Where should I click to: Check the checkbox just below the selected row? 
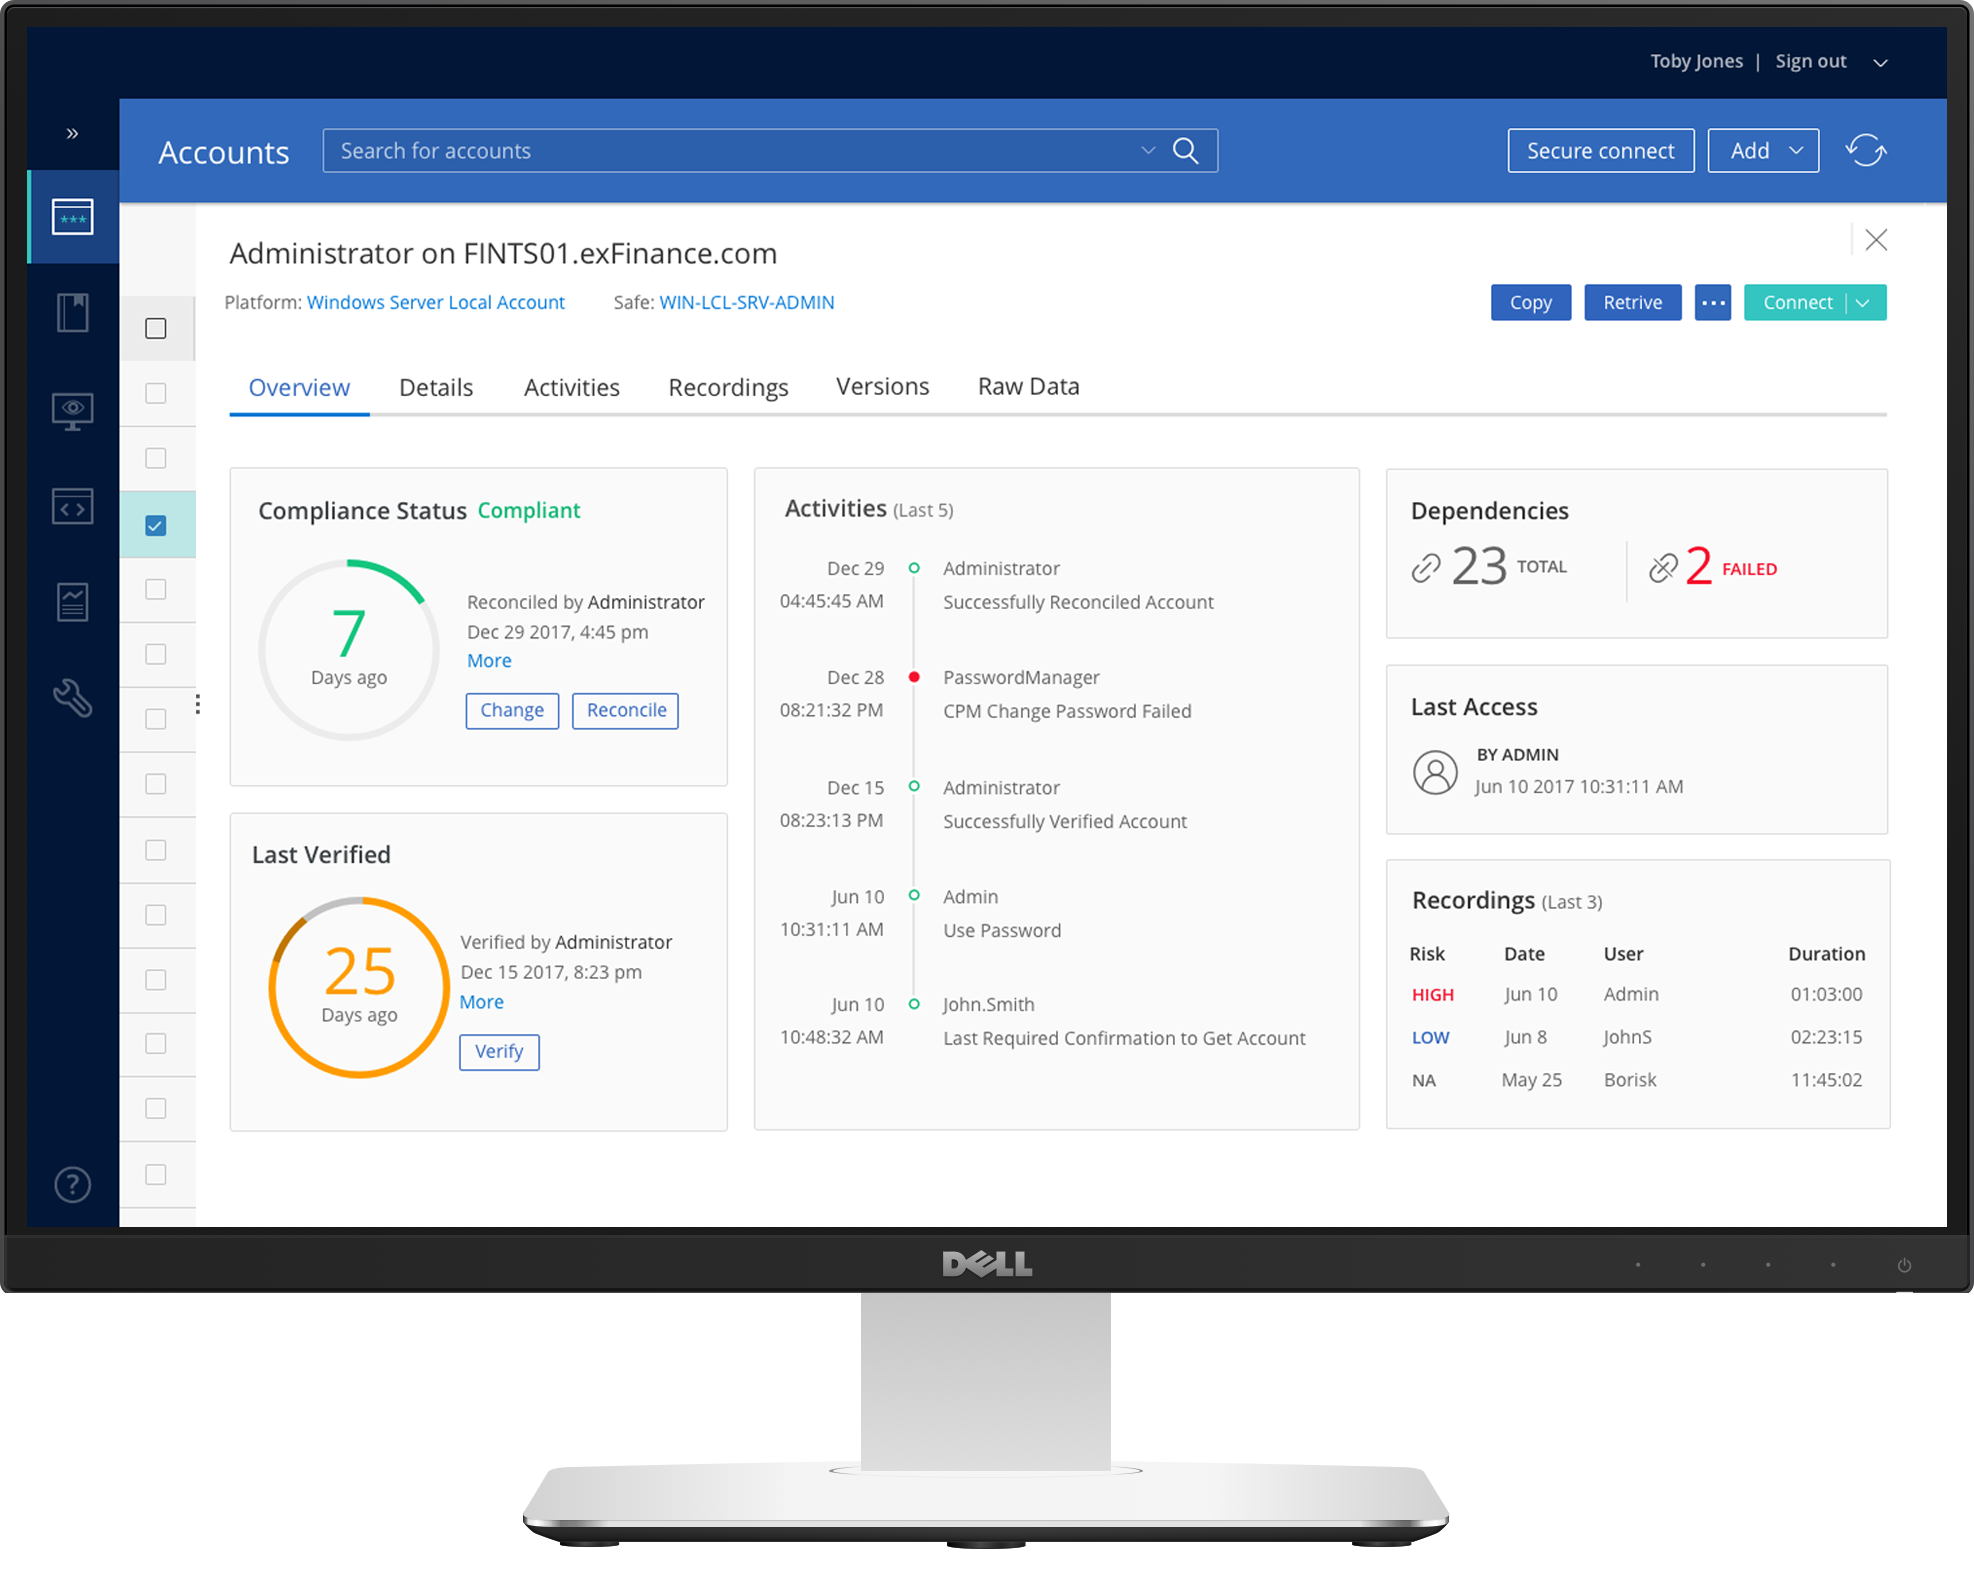[156, 589]
